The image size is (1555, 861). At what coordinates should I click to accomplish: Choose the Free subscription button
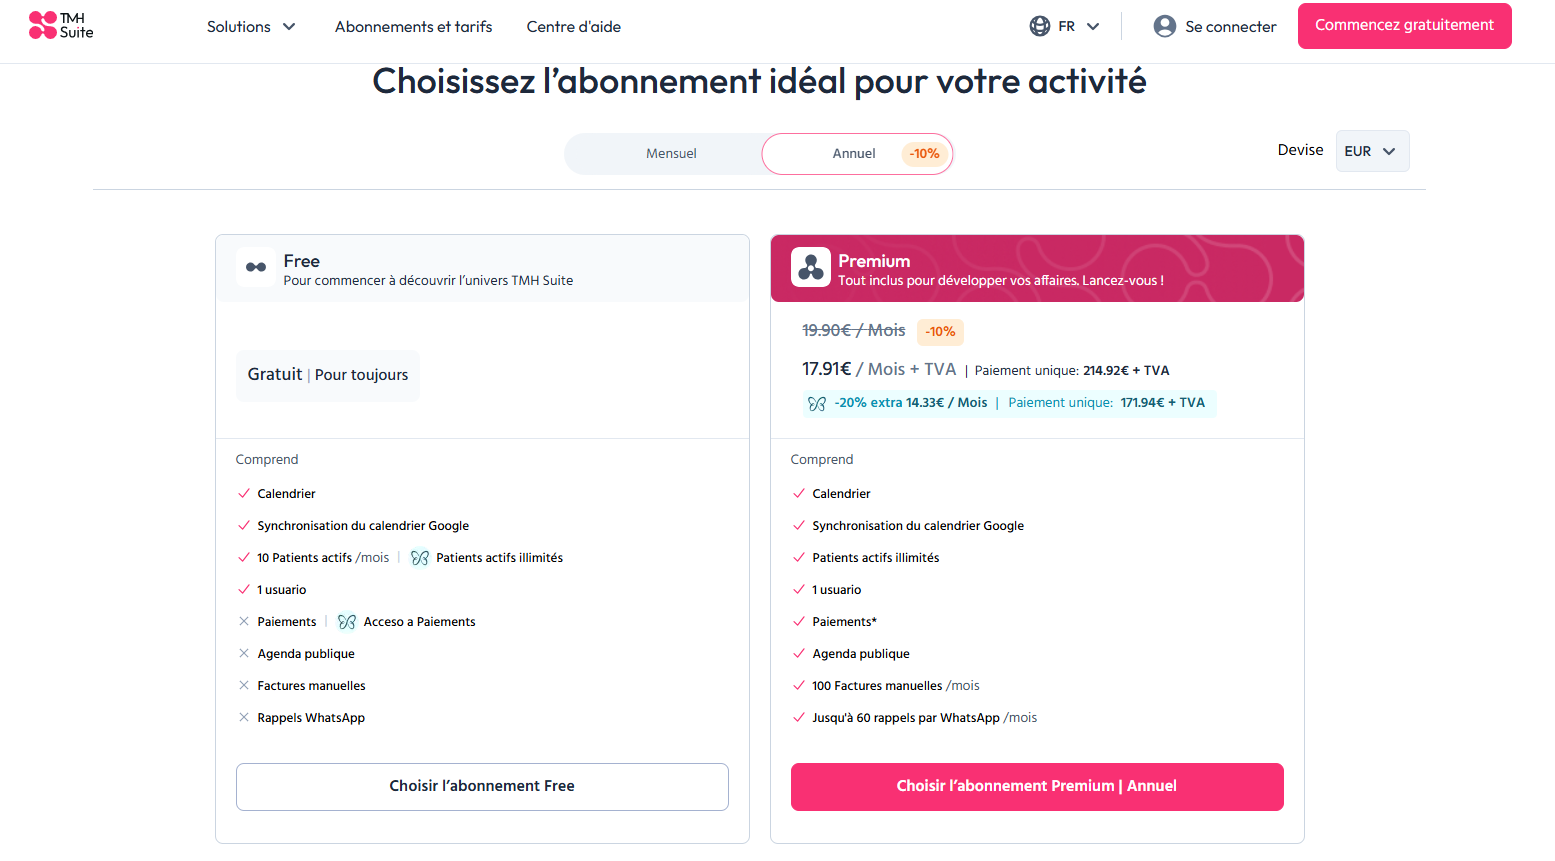(x=482, y=787)
